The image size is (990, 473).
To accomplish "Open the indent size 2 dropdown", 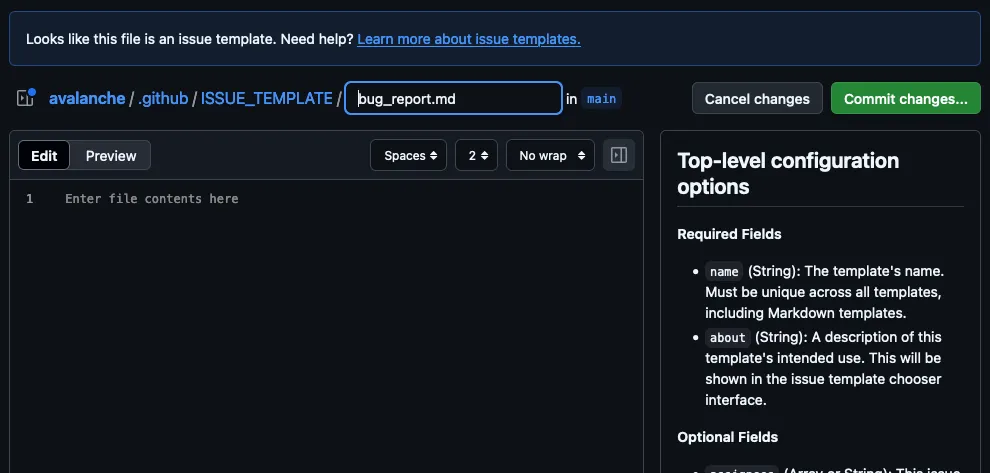I will 476,155.
